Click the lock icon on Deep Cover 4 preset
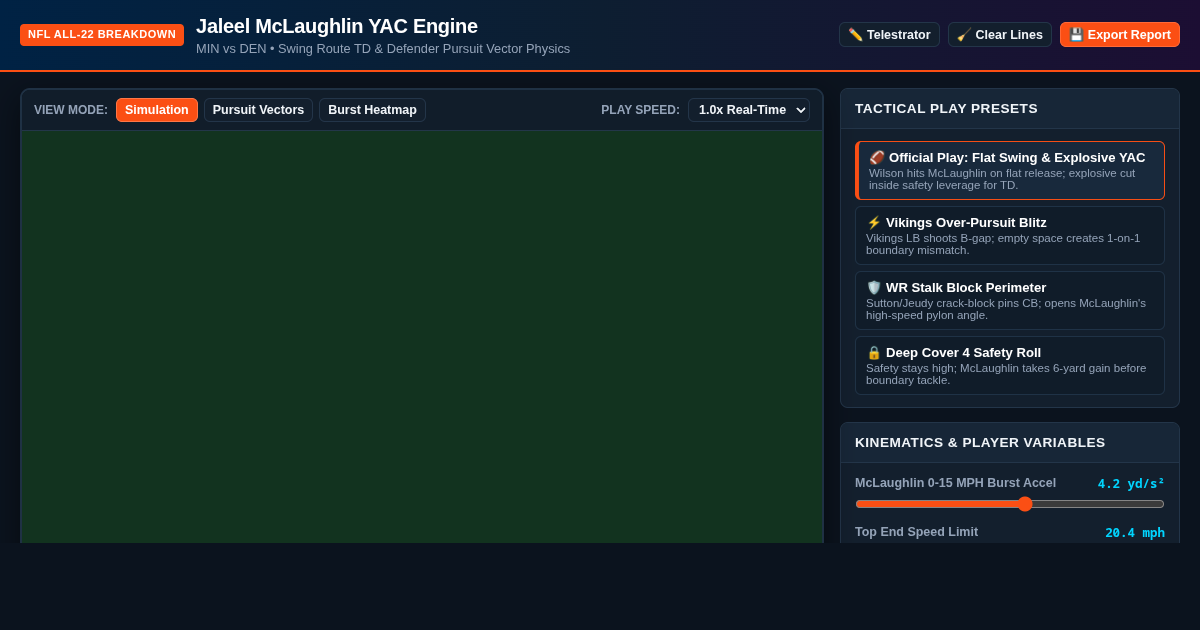Screen dimensions: 1200x630 click(874, 353)
